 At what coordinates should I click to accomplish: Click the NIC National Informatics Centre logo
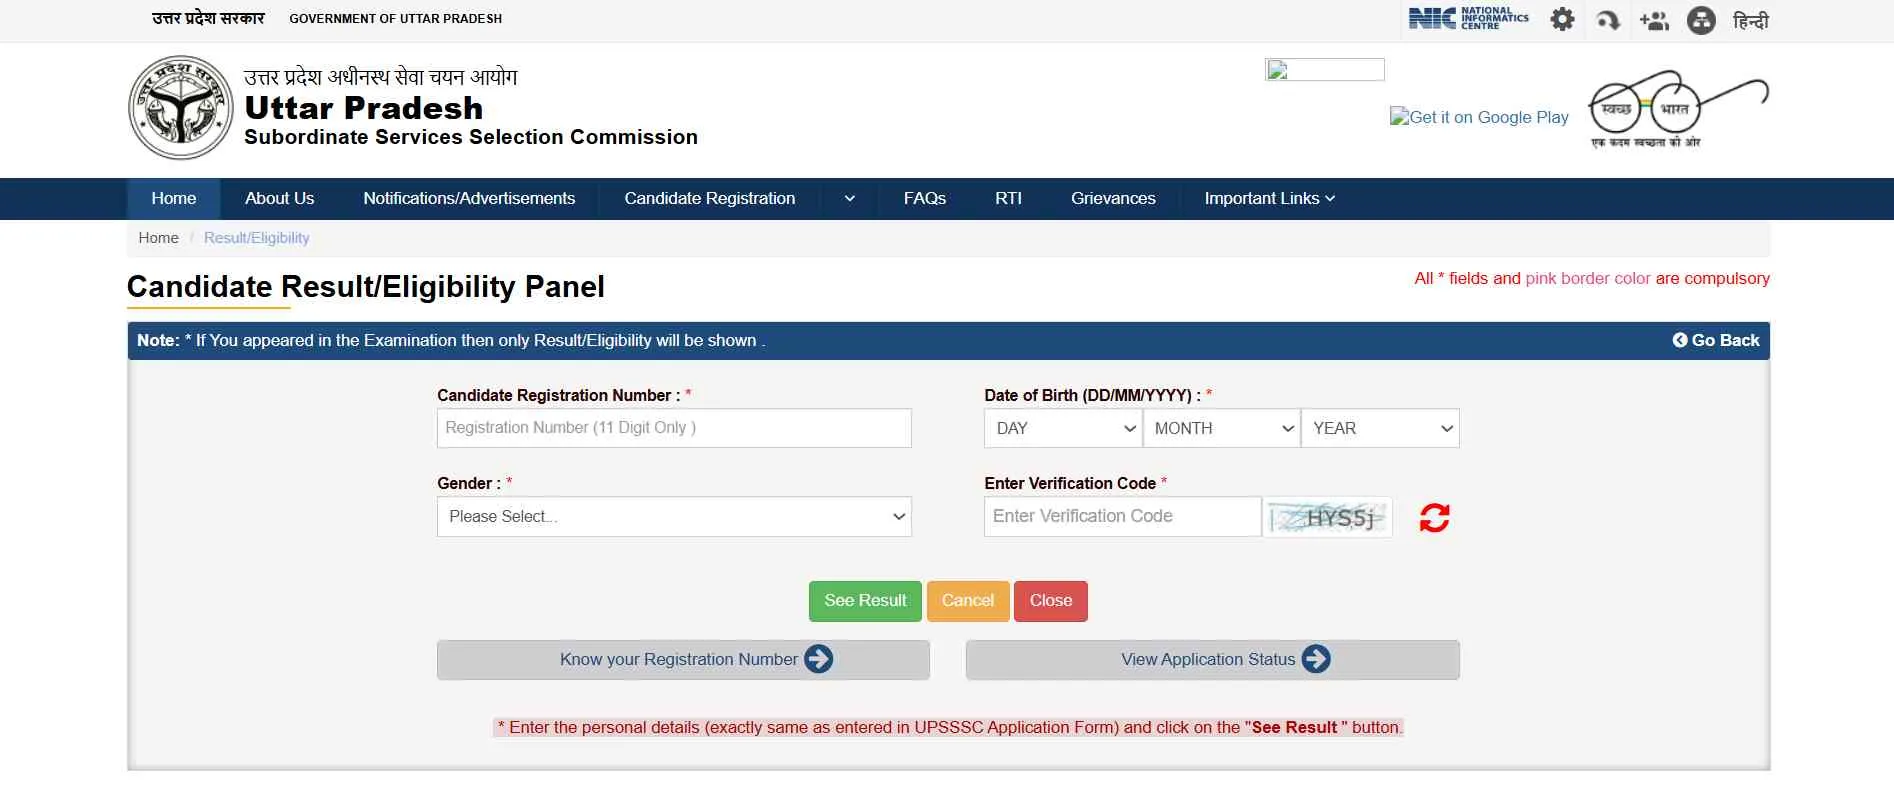[x=1468, y=19]
